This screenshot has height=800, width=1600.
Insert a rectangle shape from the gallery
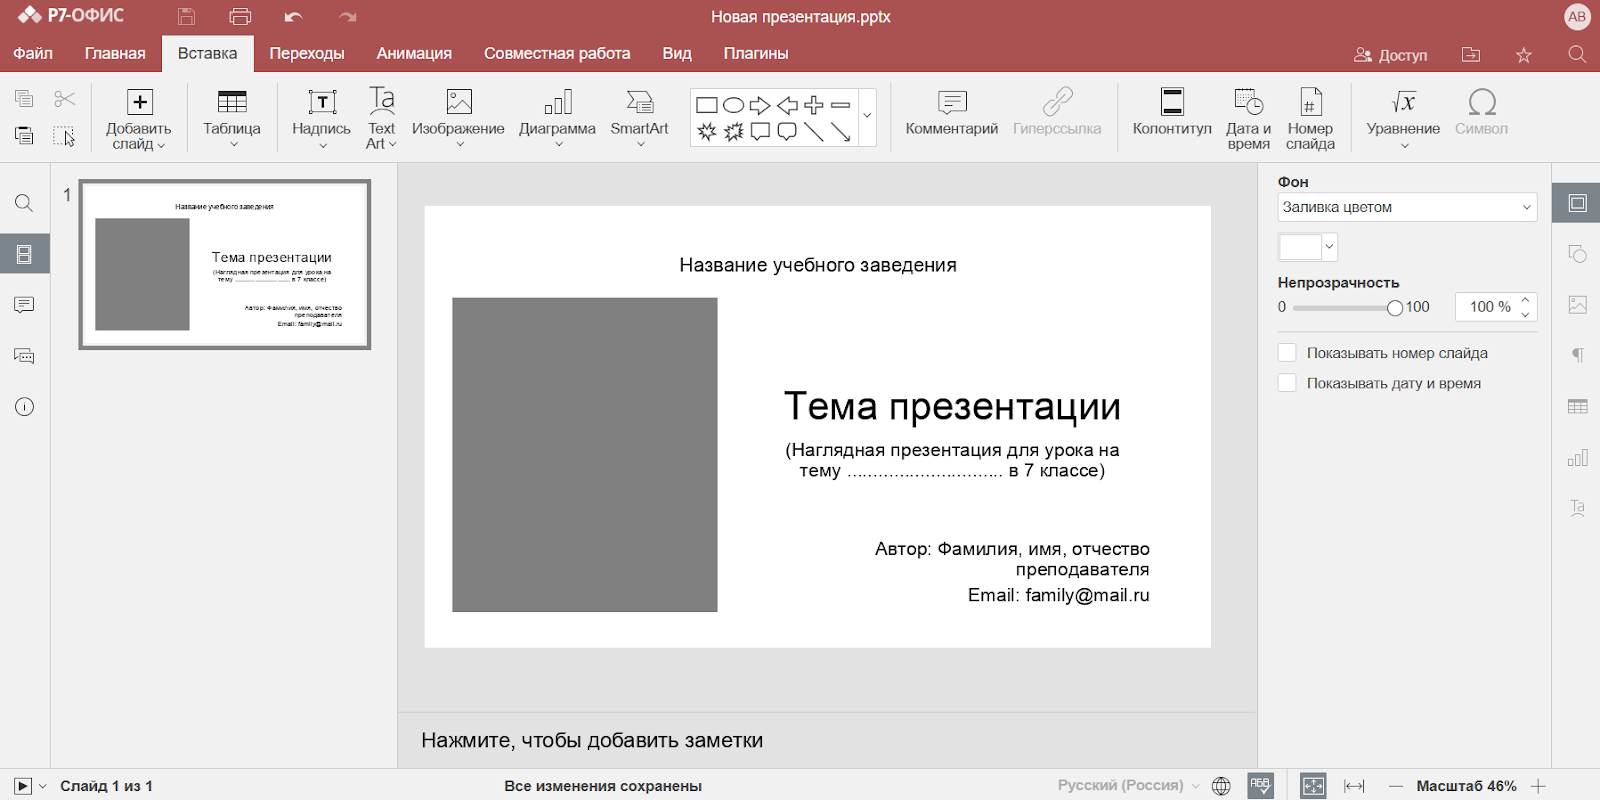click(707, 105)
